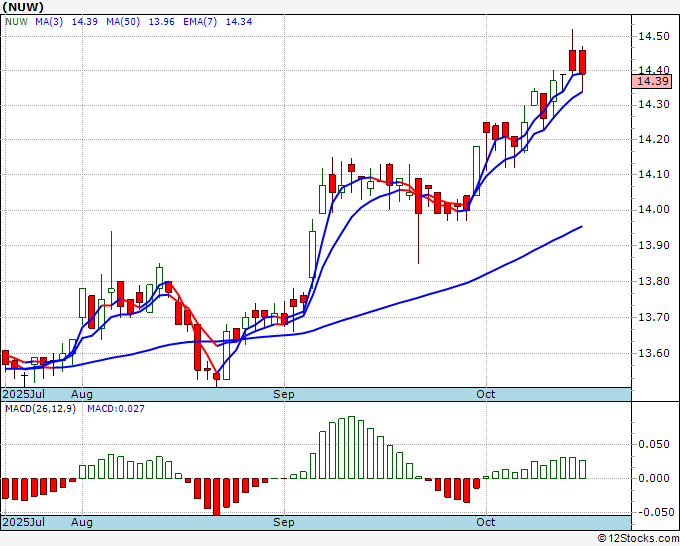Viewport: 680px width, 546px height.
Task: Click the 13.90 price axis label
Action: click(x=654, y=245)
